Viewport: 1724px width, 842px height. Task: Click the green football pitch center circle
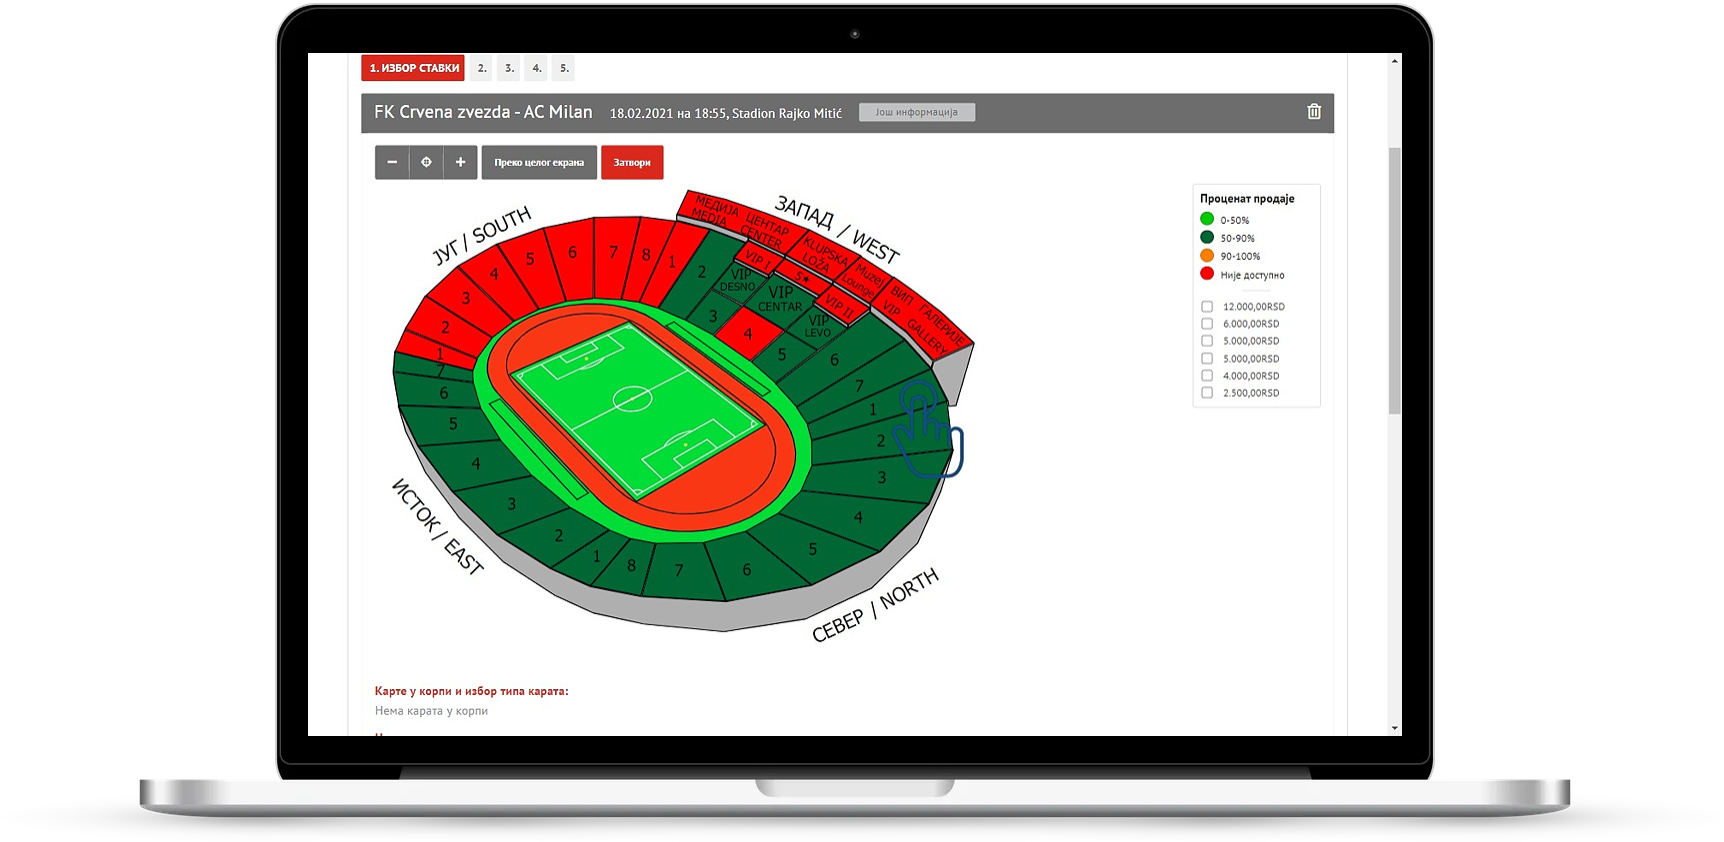[632, 399]
